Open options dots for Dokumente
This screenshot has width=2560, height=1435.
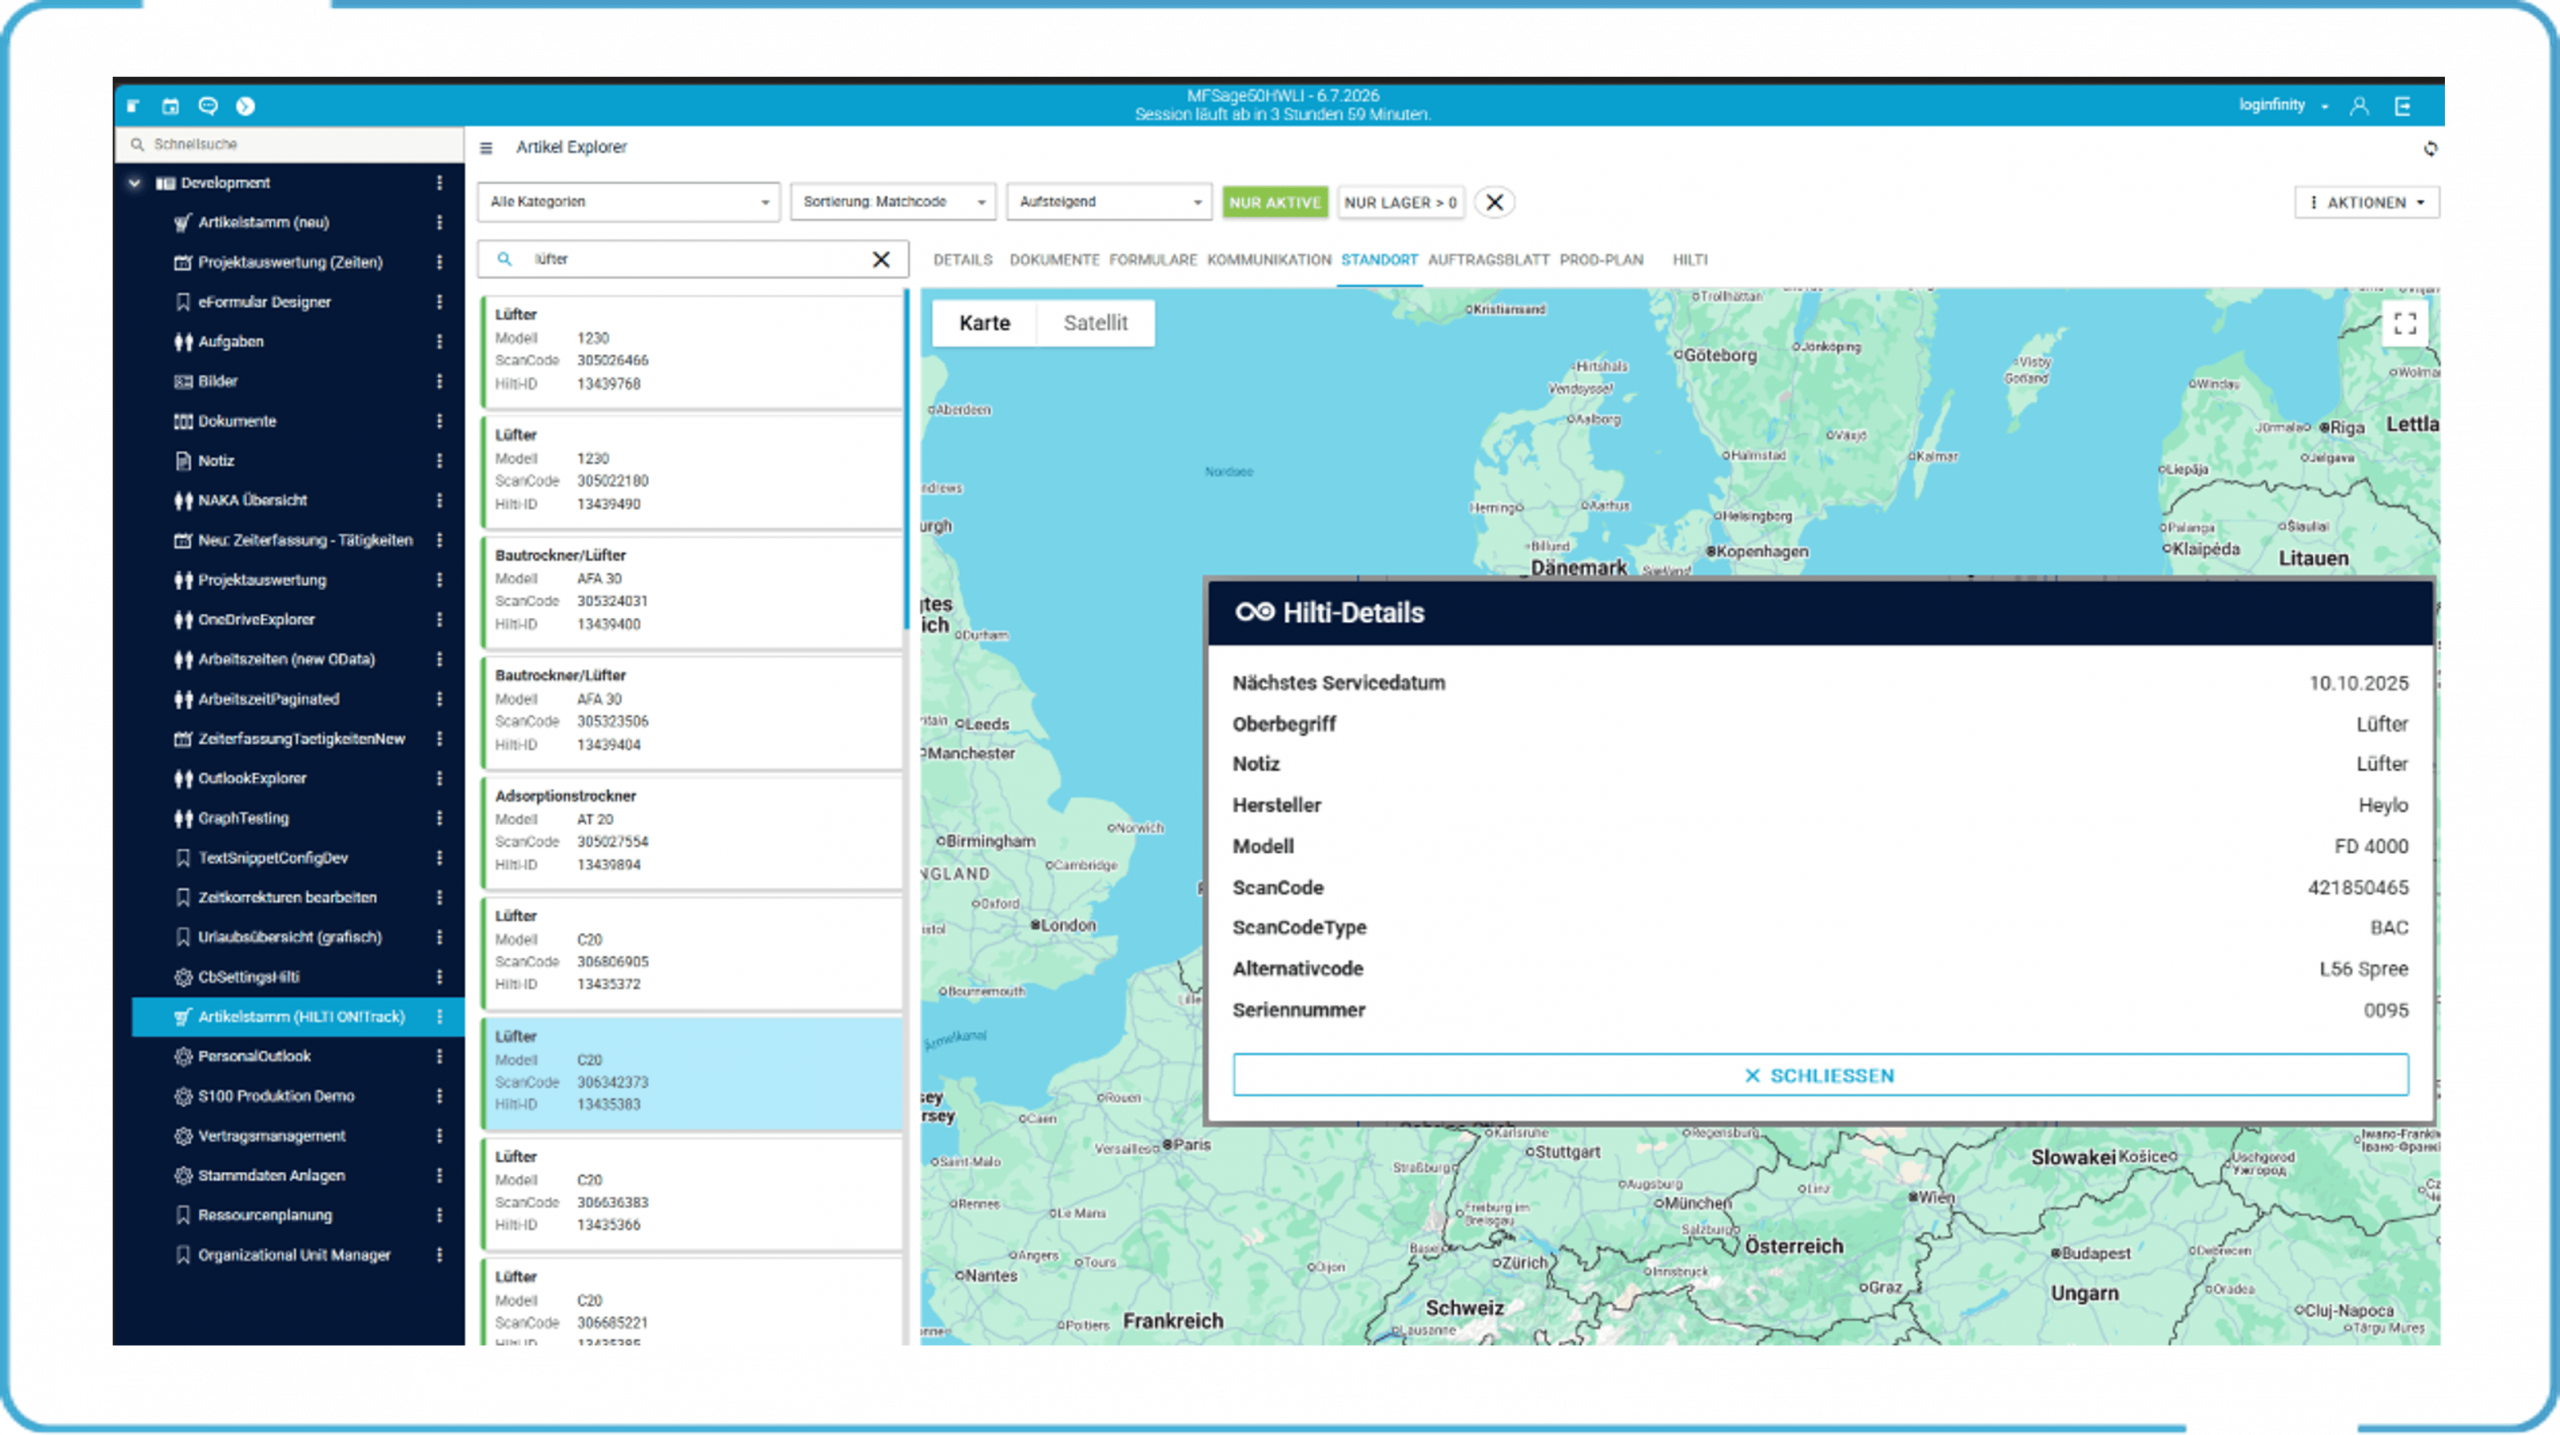439,421
